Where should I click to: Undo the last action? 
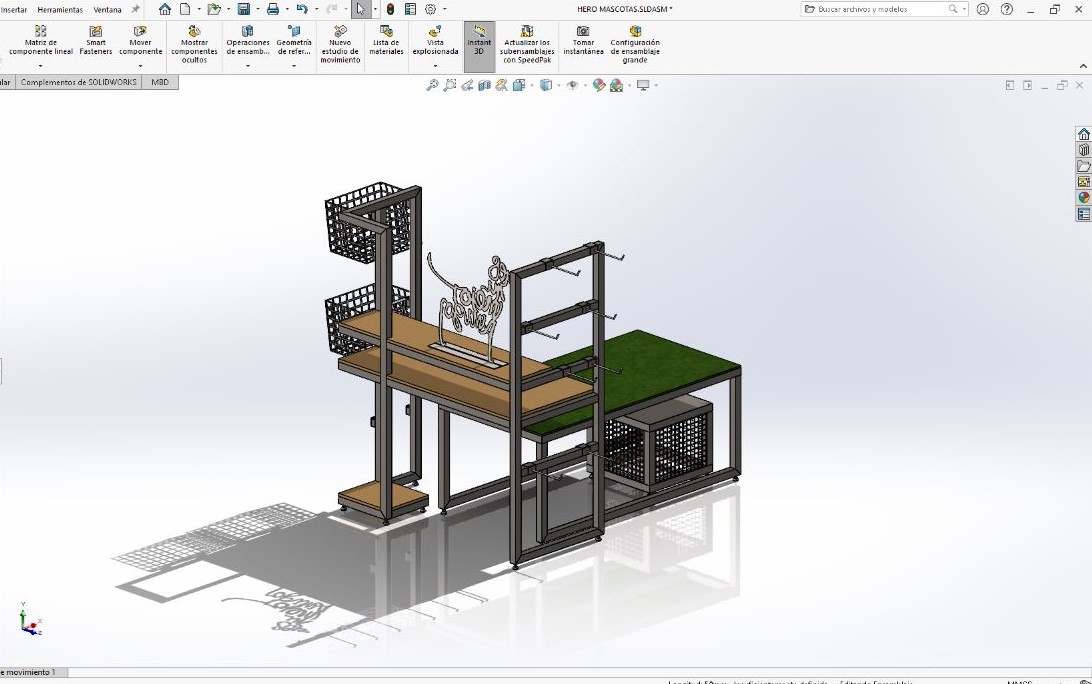[x=302, y=9]
